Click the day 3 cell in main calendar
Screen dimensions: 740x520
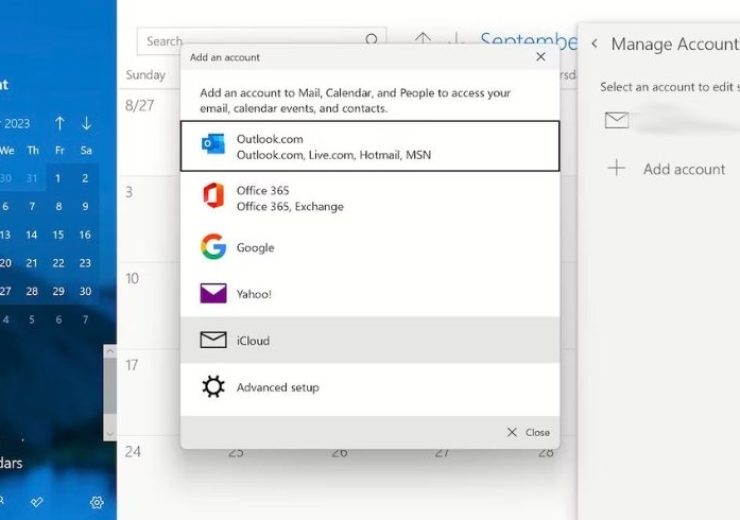(x=149, y=219)
